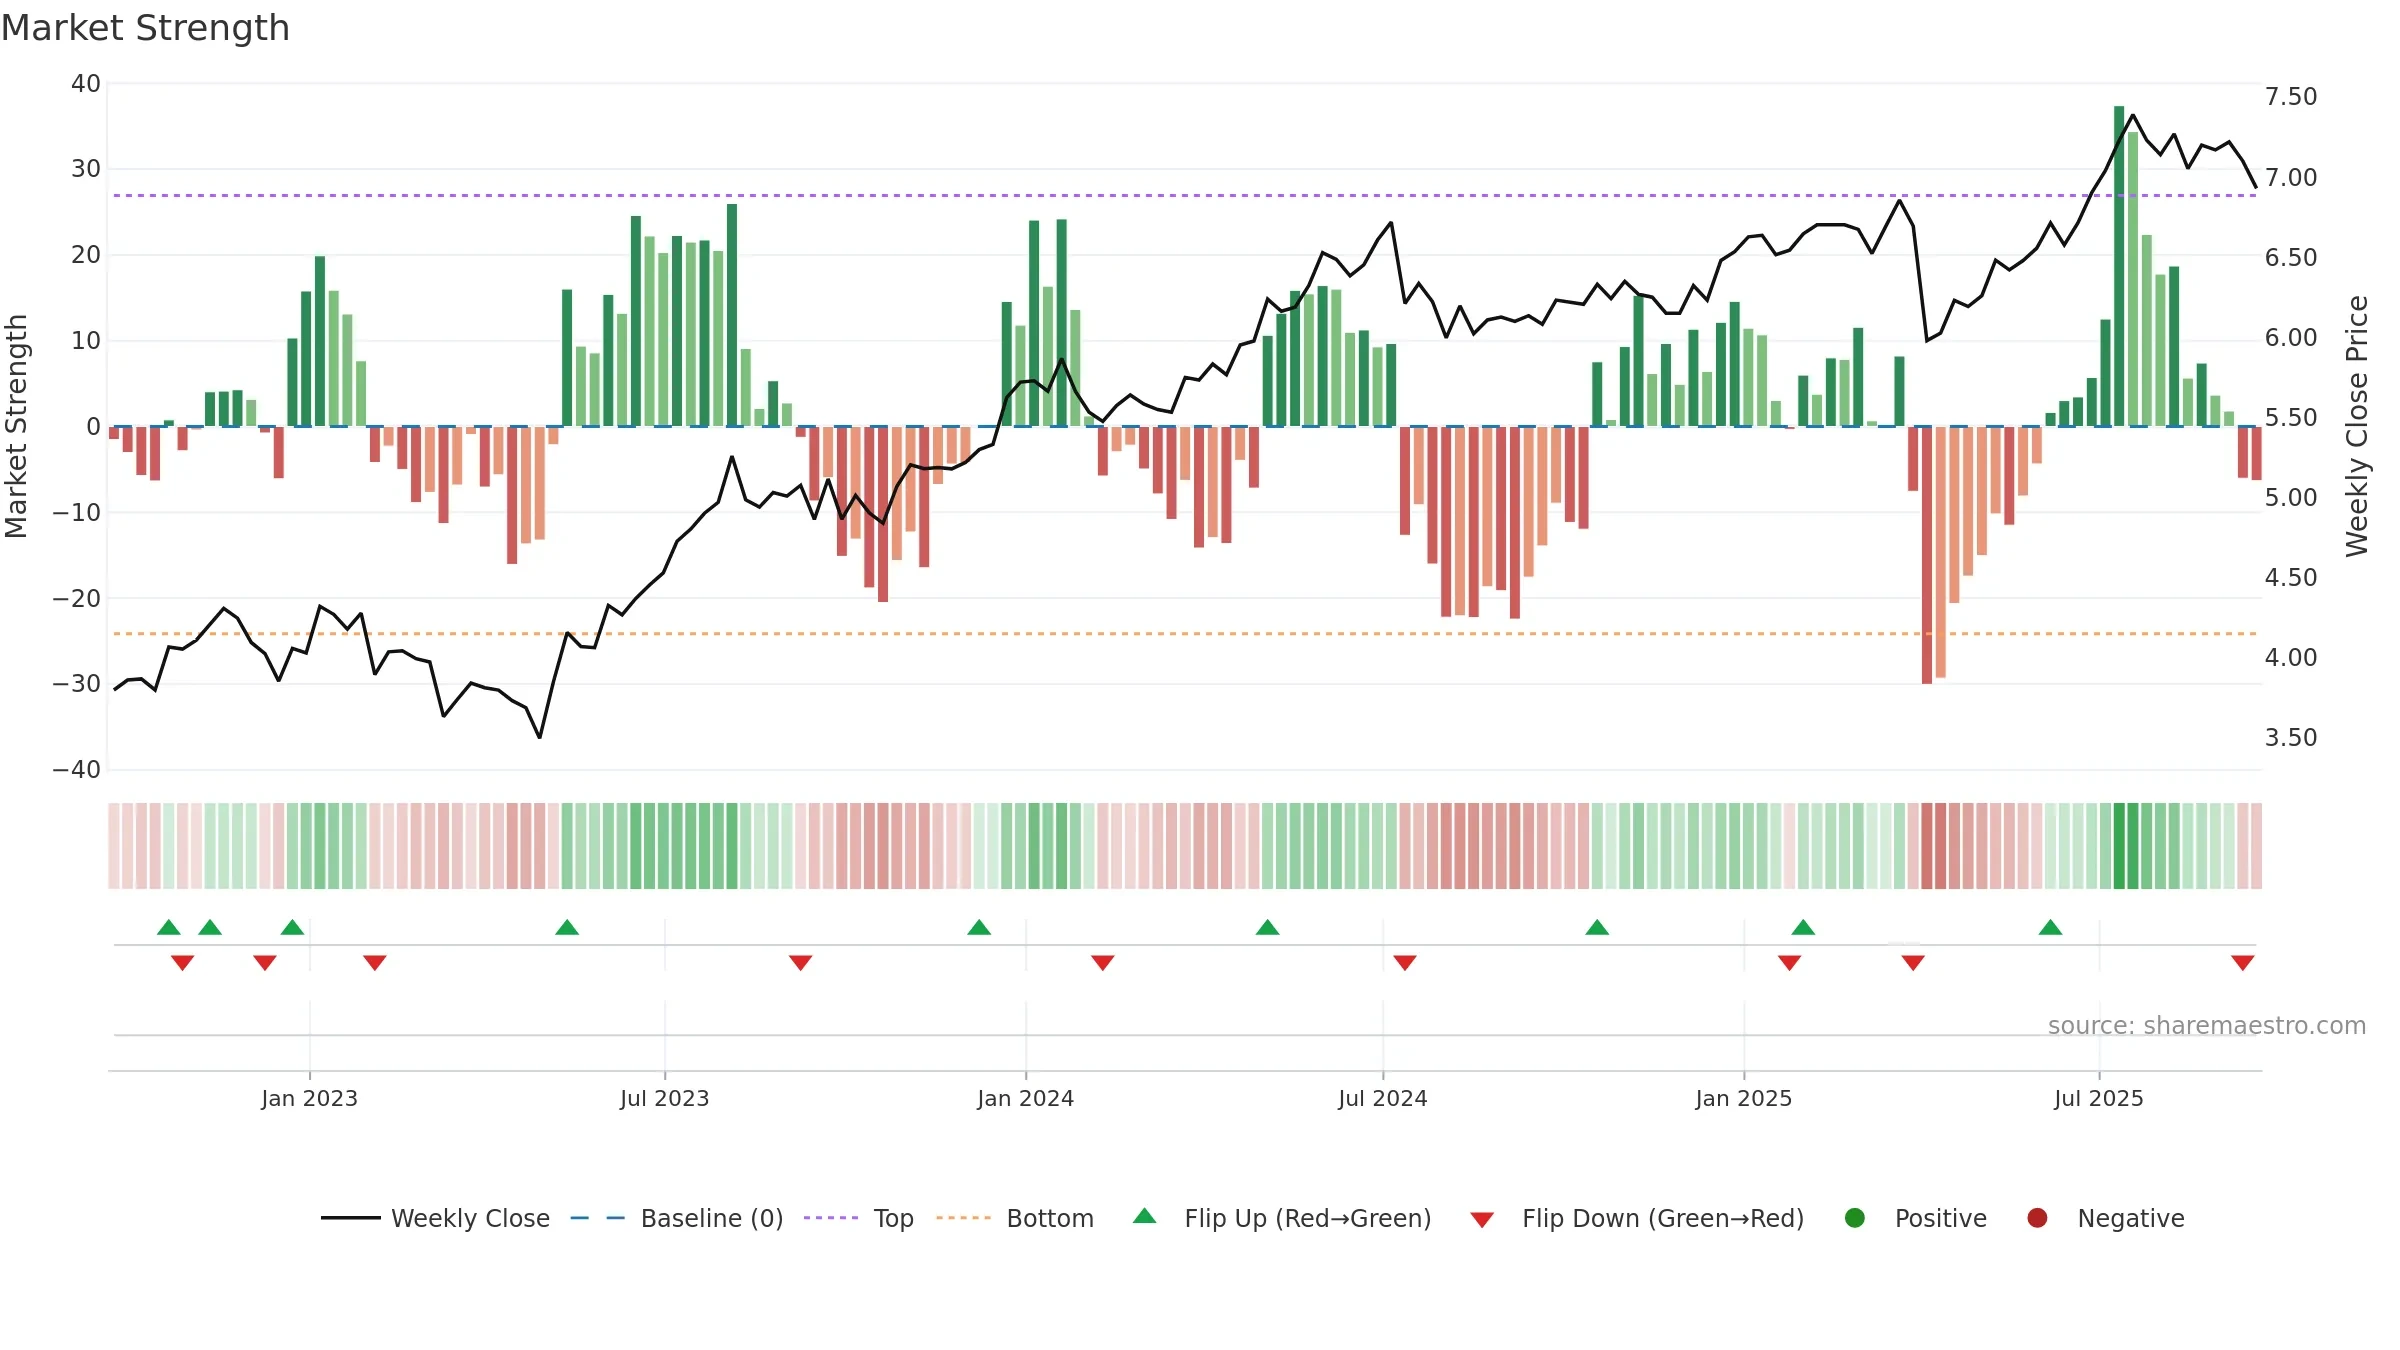Click the darkest red cell in the heat strip

1927,846
